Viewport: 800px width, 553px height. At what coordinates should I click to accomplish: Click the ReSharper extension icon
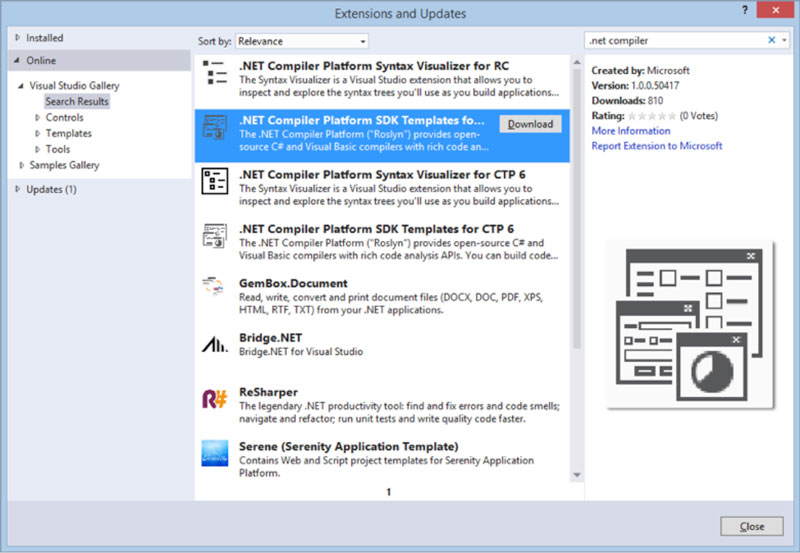pos(214,399)
